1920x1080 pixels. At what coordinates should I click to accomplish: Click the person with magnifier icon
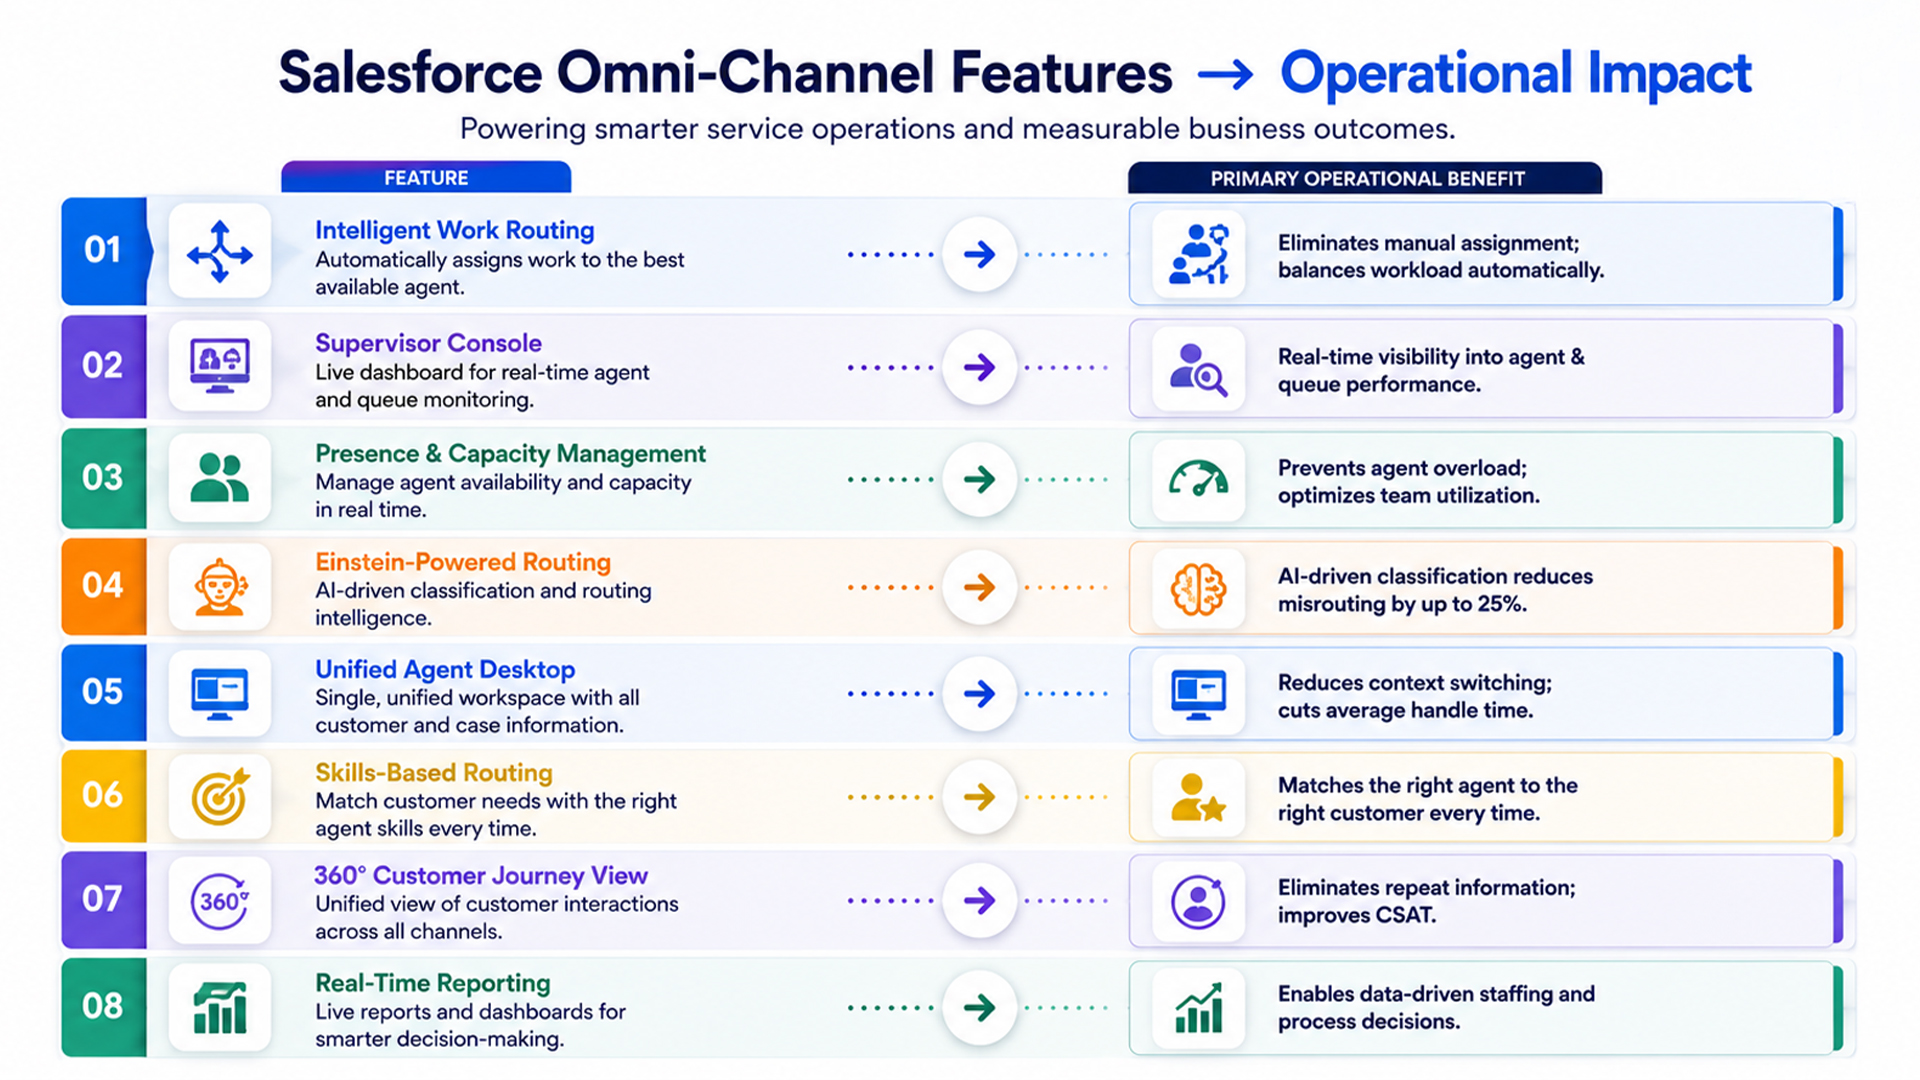pyautogui.click(x=1198, y=369)
